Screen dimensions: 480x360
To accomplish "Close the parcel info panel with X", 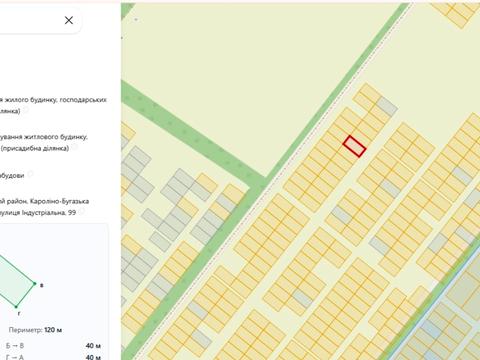I will pyautogui.click(x=69, y=20).
